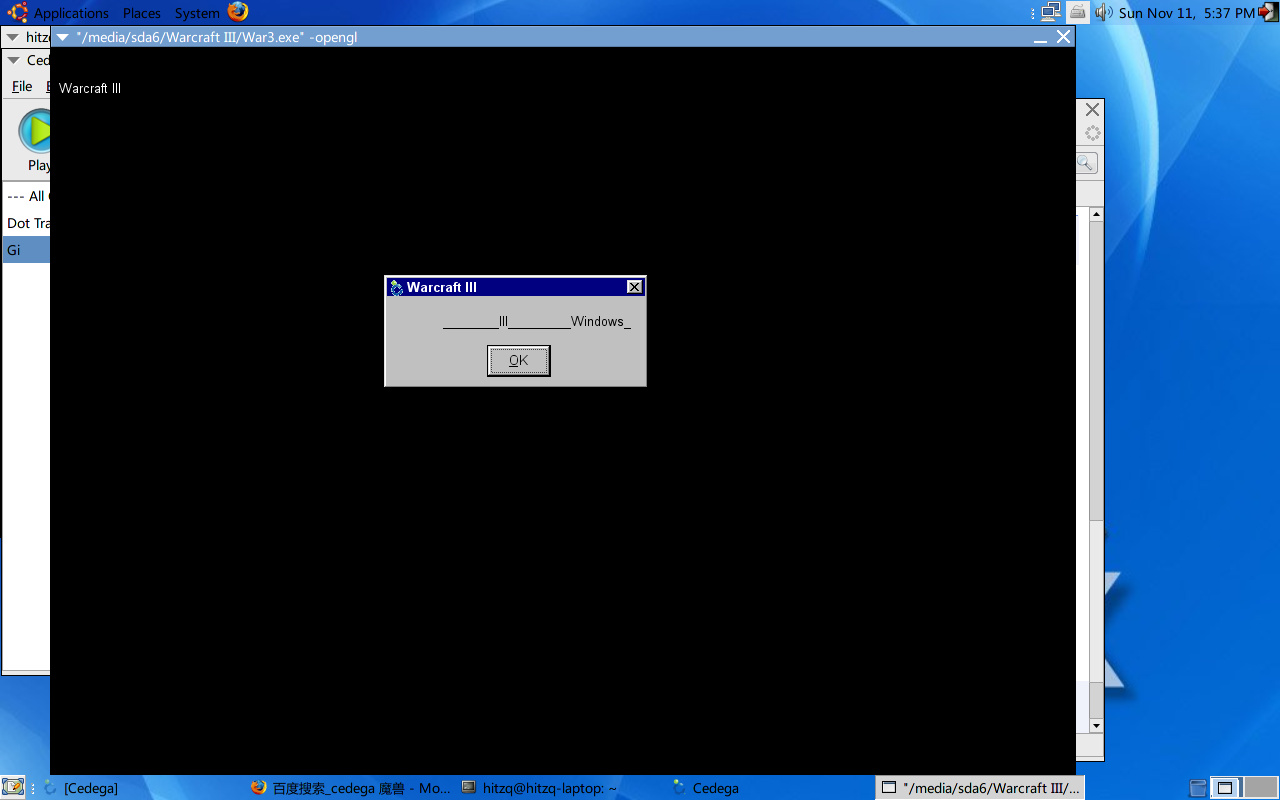Viewport: 1280px width, 800px height.
Task: Open the Trash icon in bottom panel
Action: pyautogui.click(x=1198, y=788)
